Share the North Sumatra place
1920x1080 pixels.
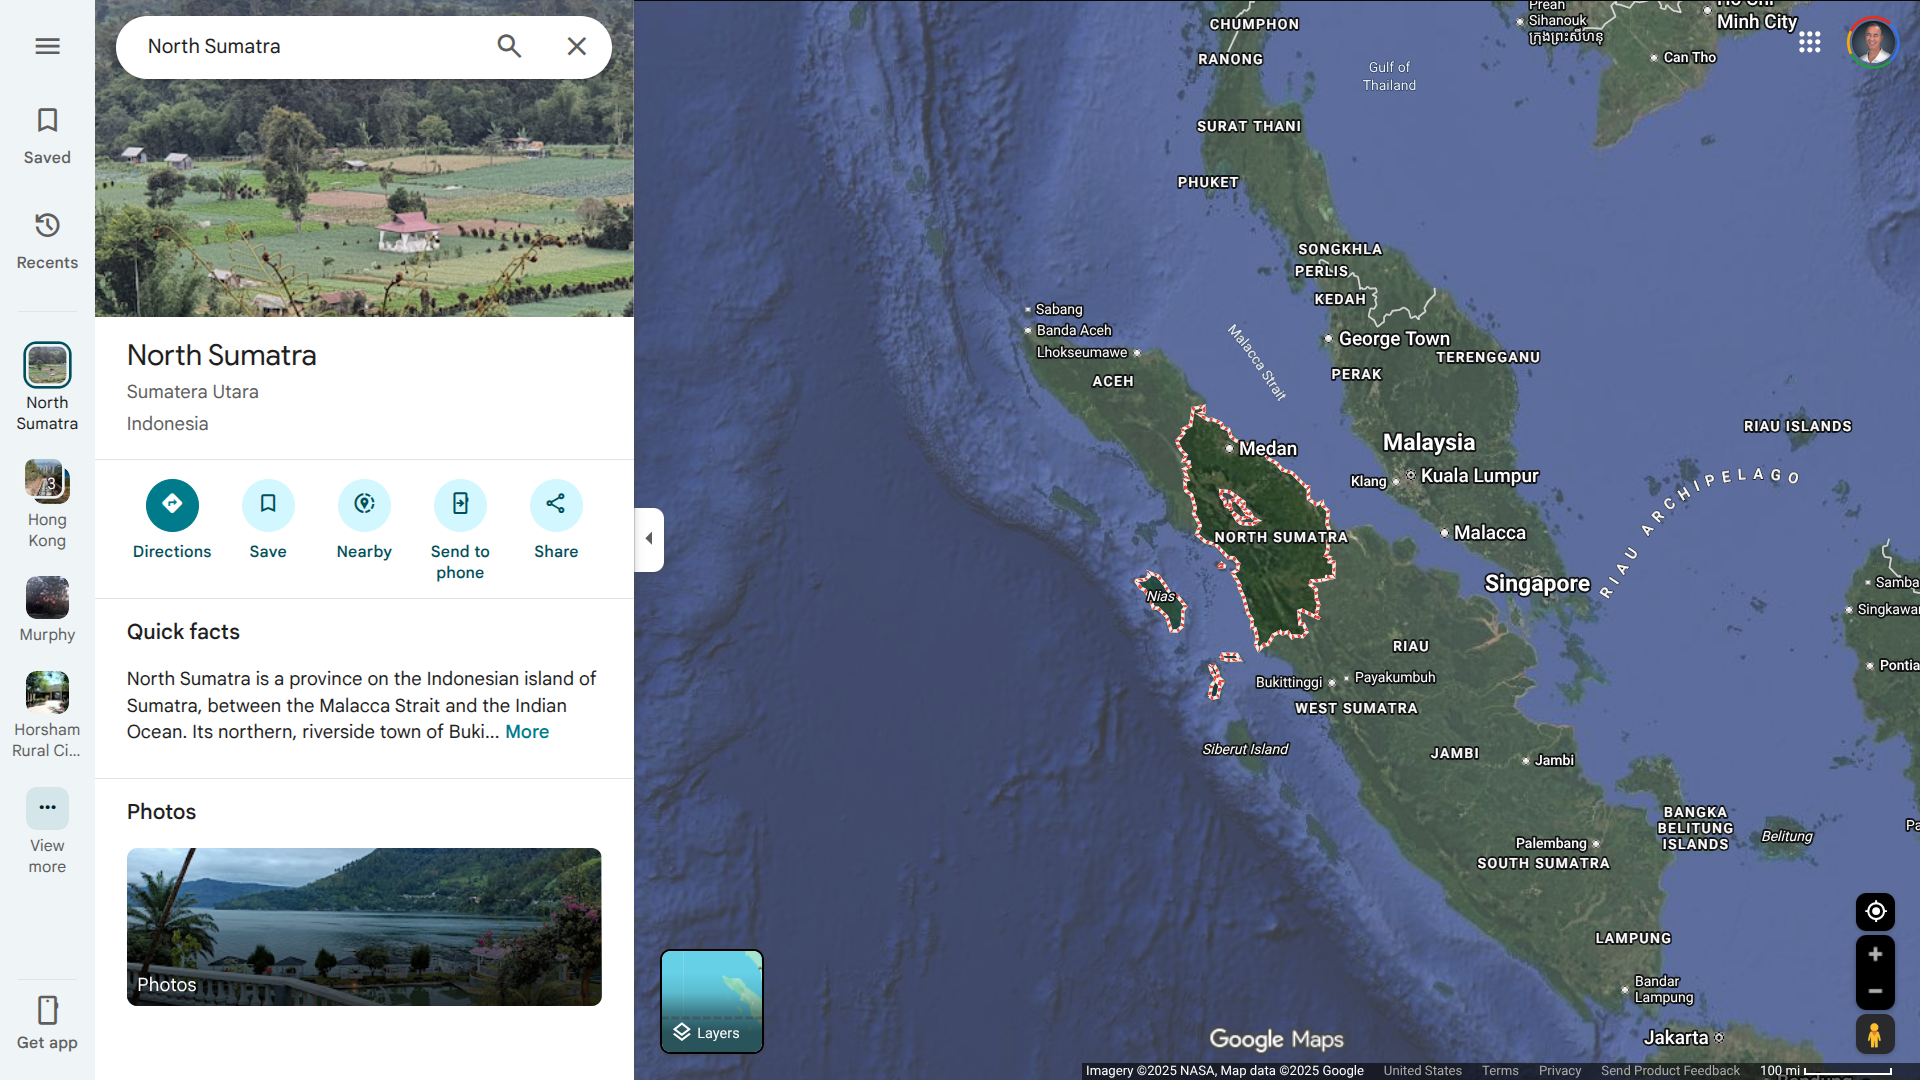click(x=556, y=506)
